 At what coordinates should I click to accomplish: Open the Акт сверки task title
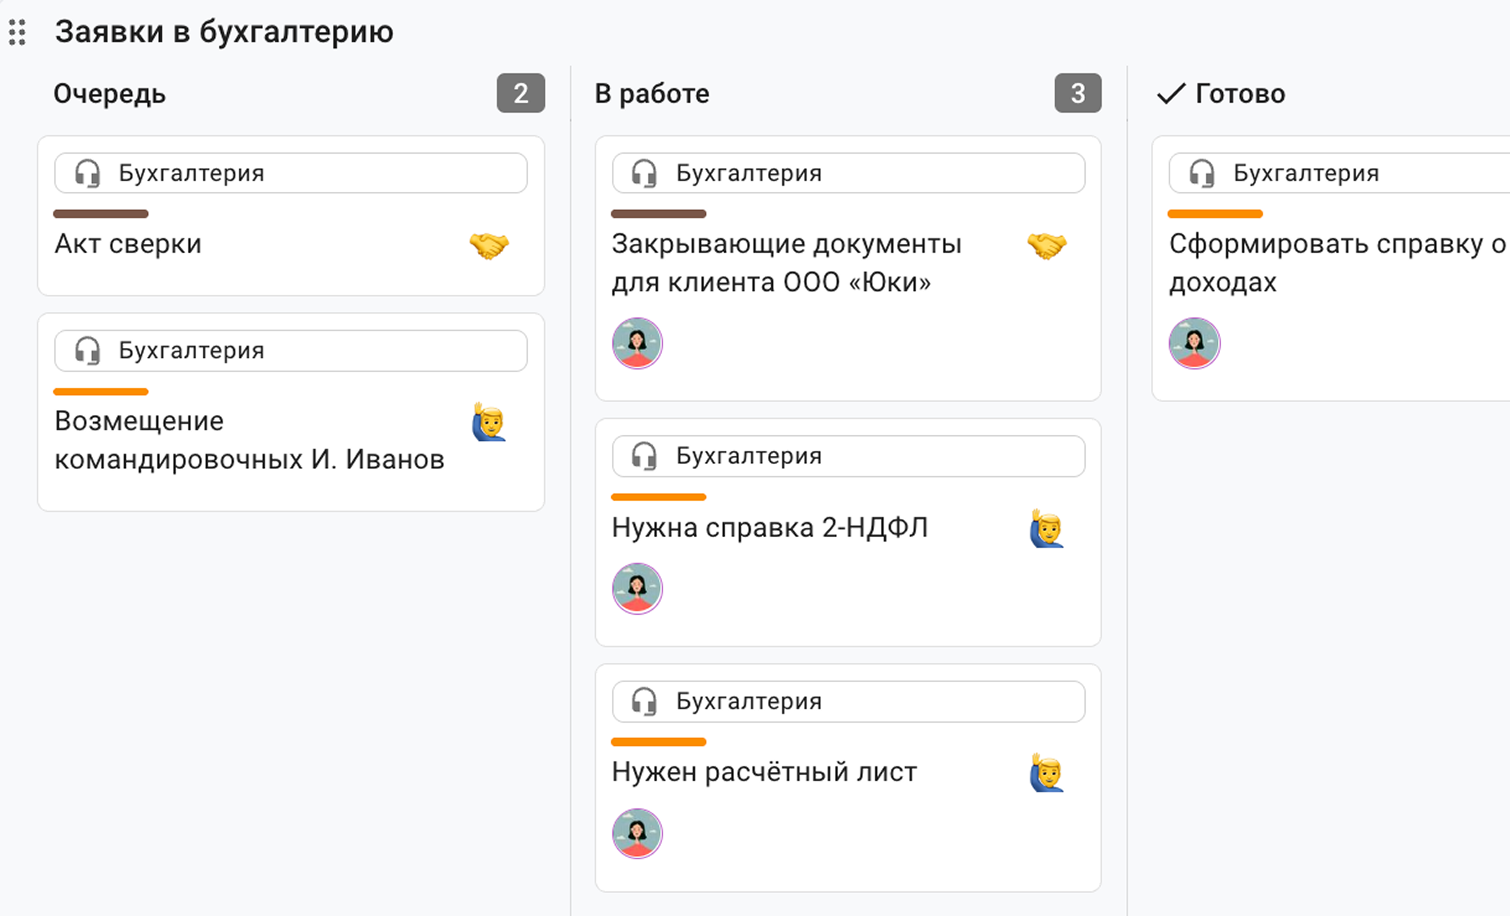(128, 244)
